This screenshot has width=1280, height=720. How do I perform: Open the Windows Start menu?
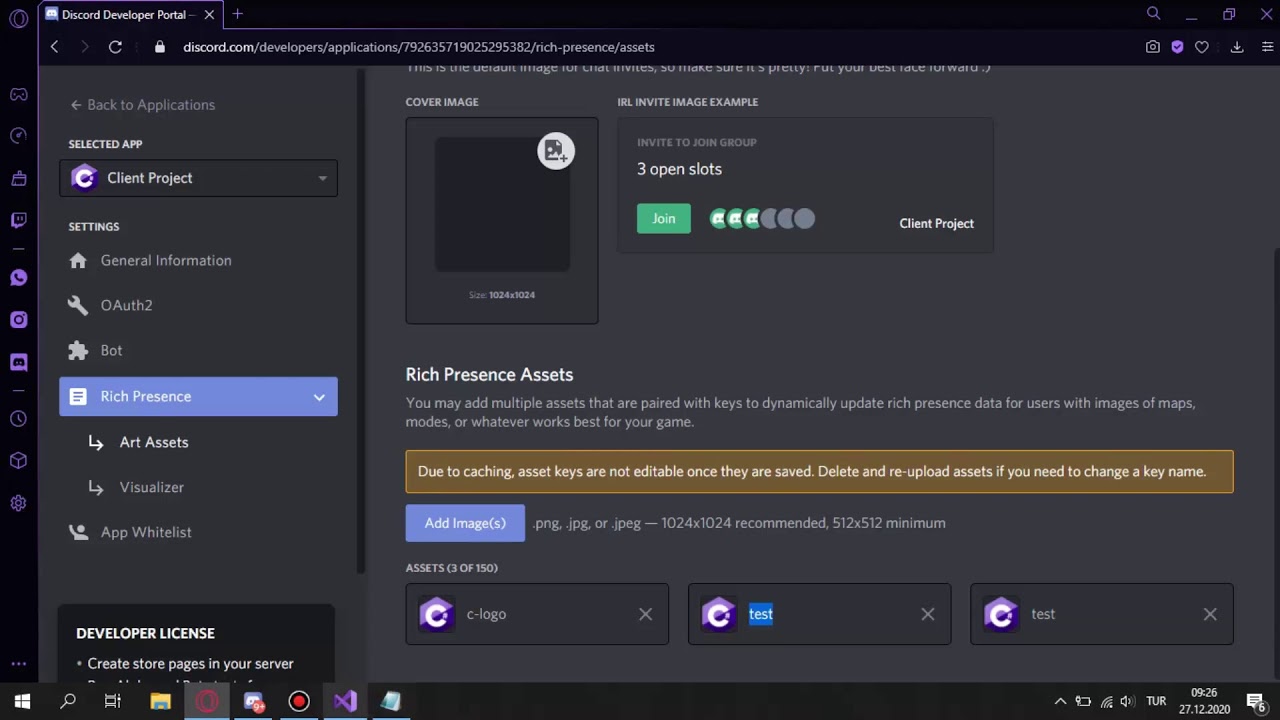click(22, 701)
